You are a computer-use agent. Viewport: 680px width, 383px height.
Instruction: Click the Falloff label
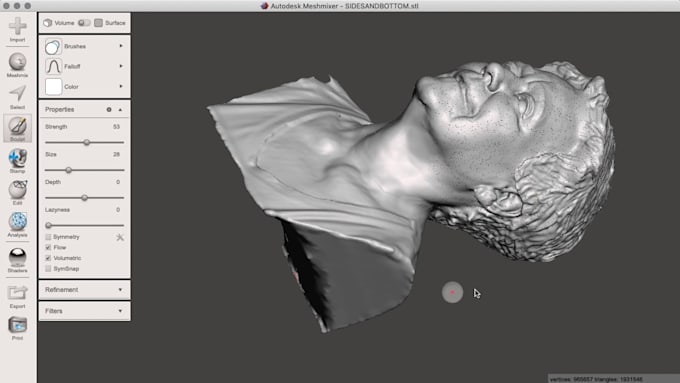pyautogui.click(x=72, y=66)
